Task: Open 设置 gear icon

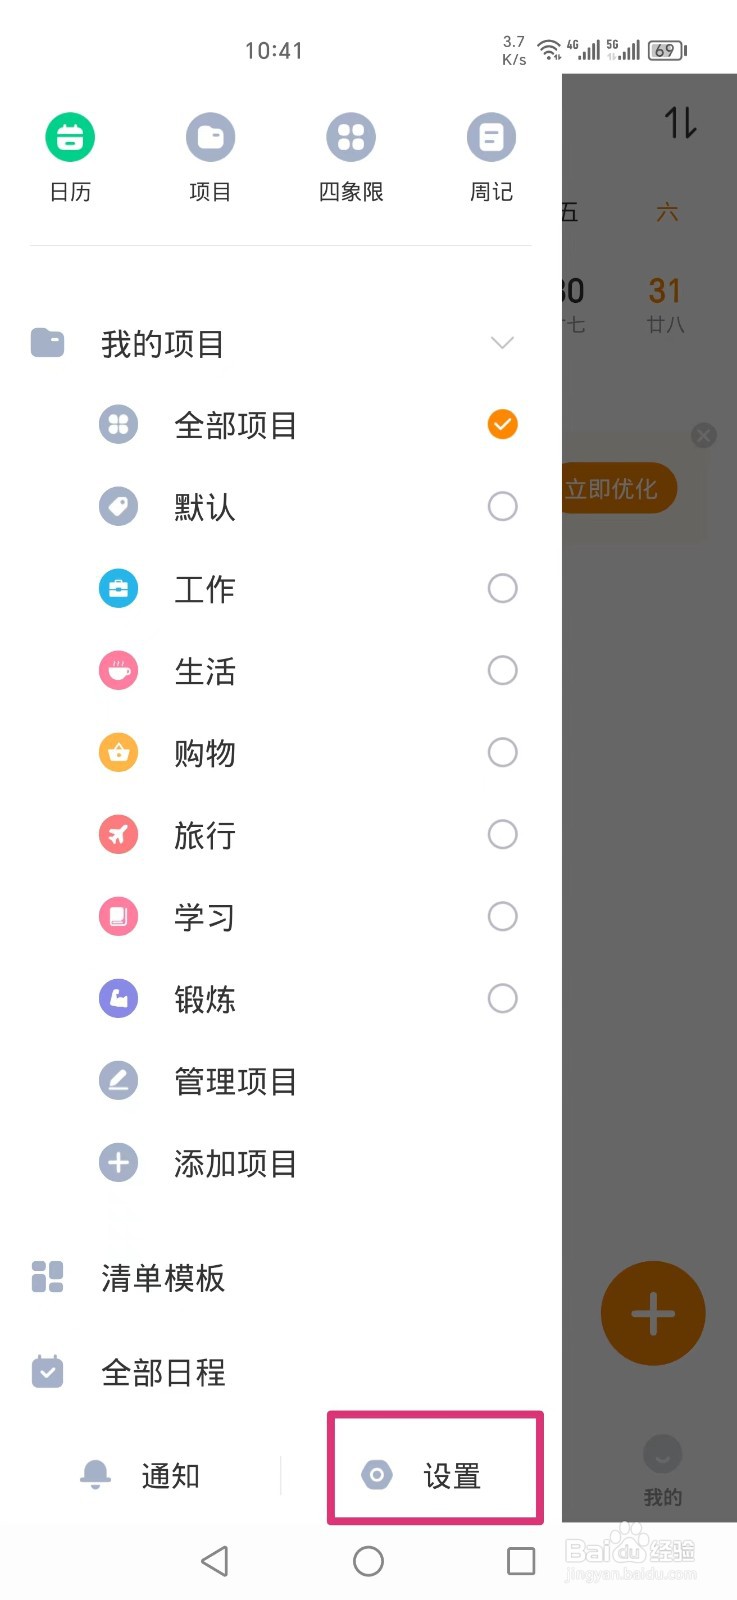Action: click(x=377, y=1475)
